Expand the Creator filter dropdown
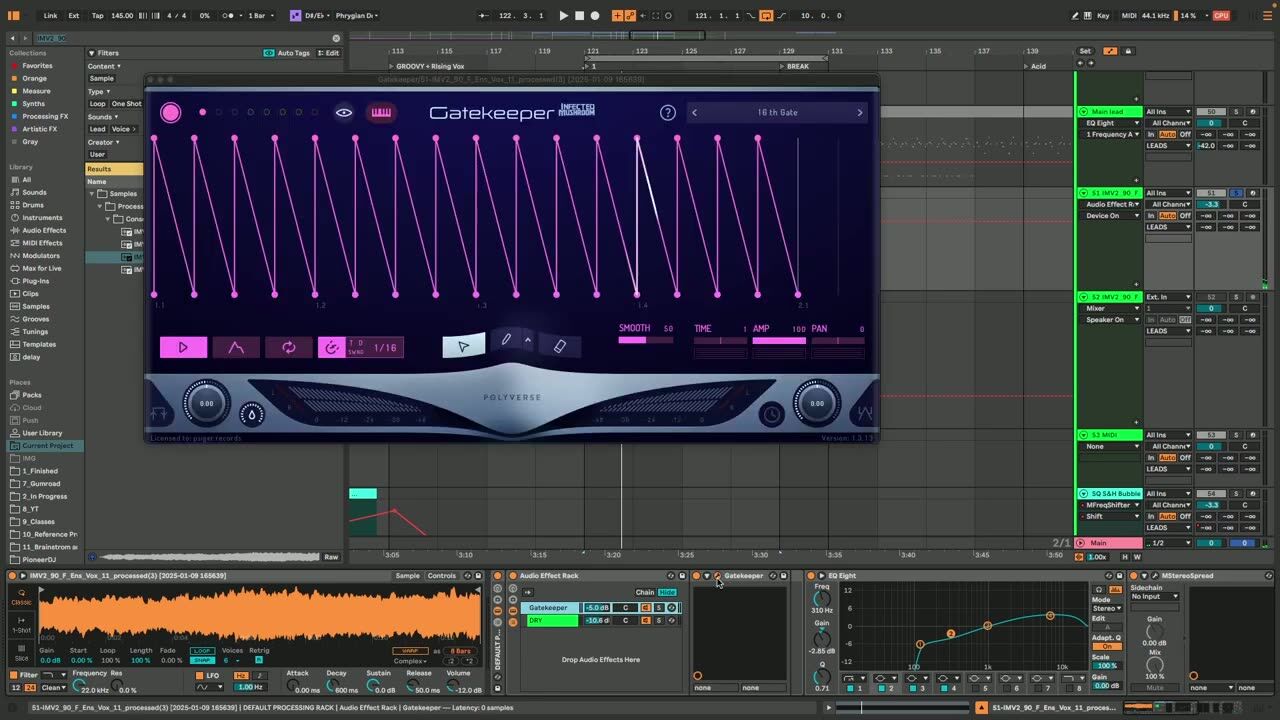Screen dimensions: 1280x720 click(104, 142)
